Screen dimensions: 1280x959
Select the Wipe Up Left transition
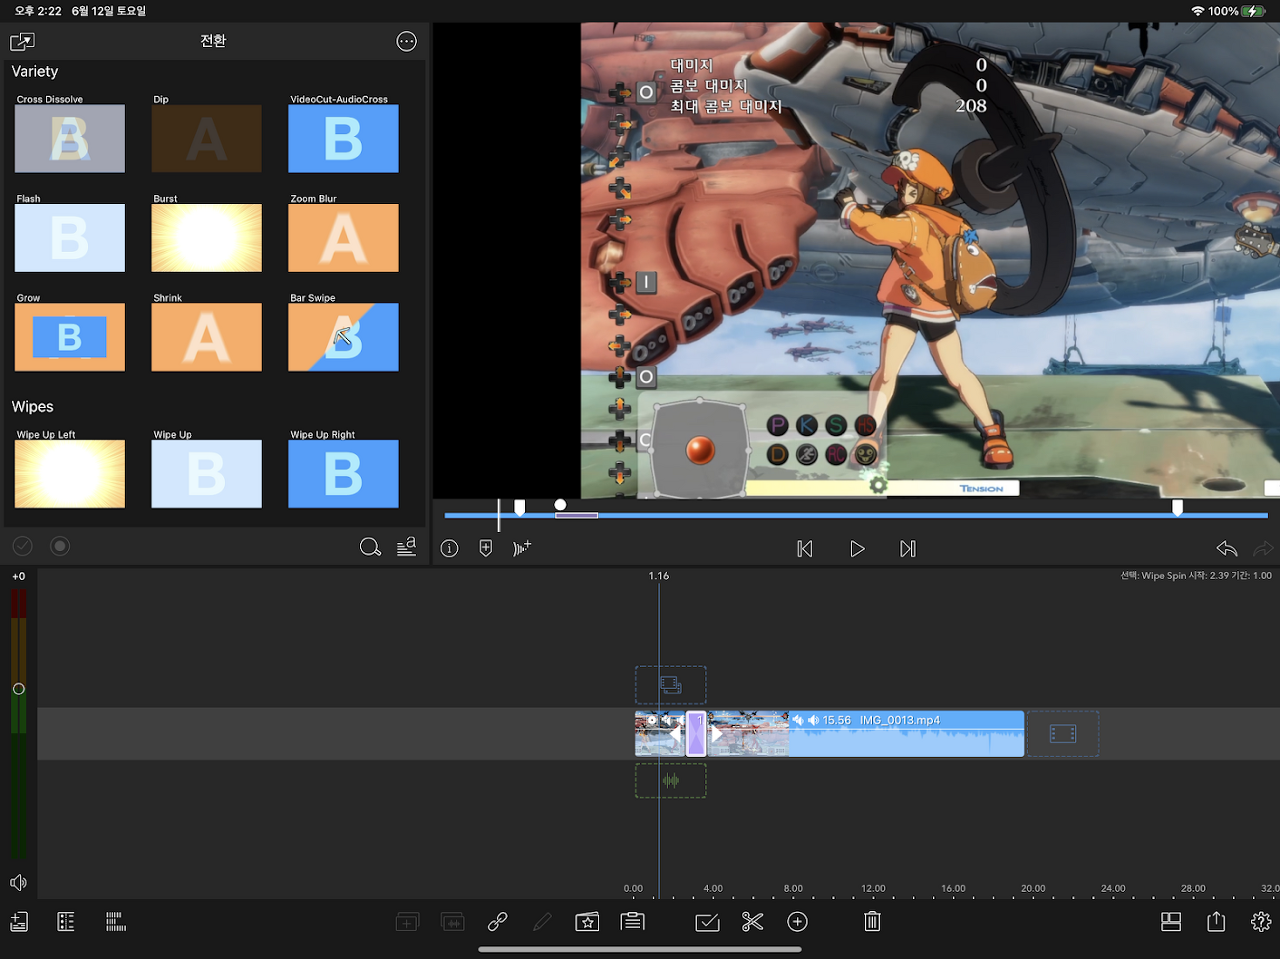coord(70,474)
